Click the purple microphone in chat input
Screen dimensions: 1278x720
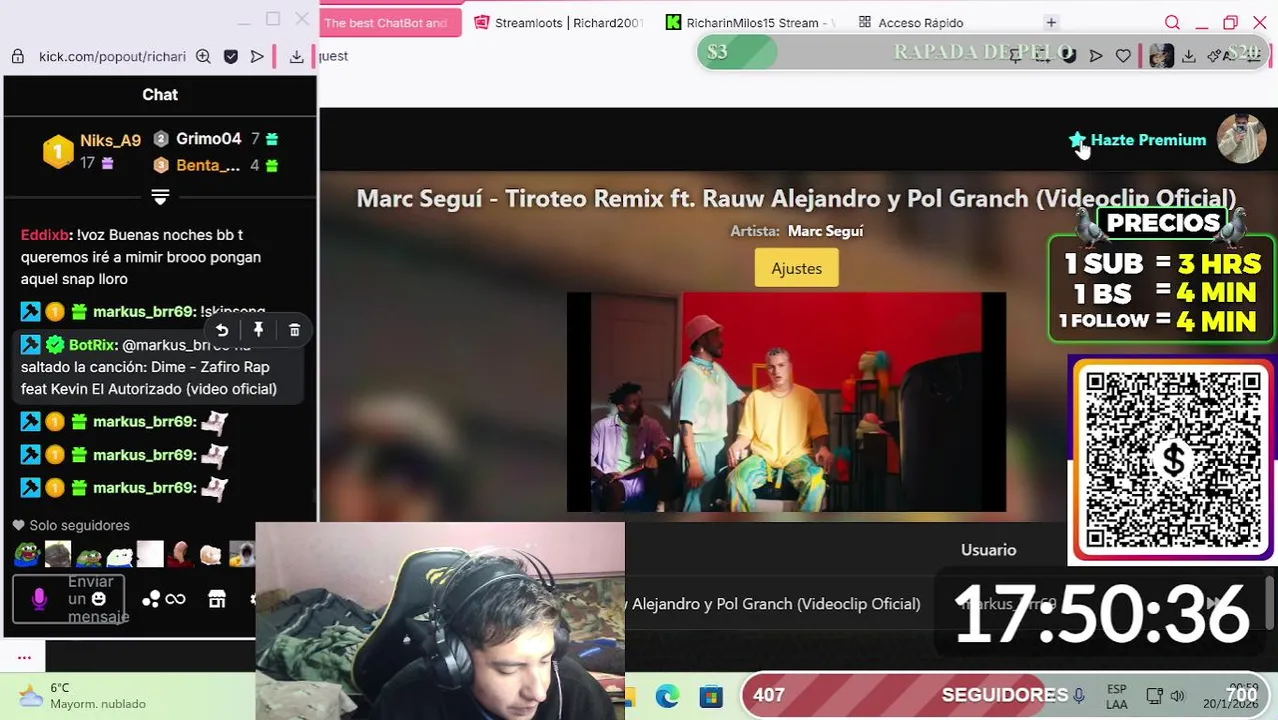(39, 599)
